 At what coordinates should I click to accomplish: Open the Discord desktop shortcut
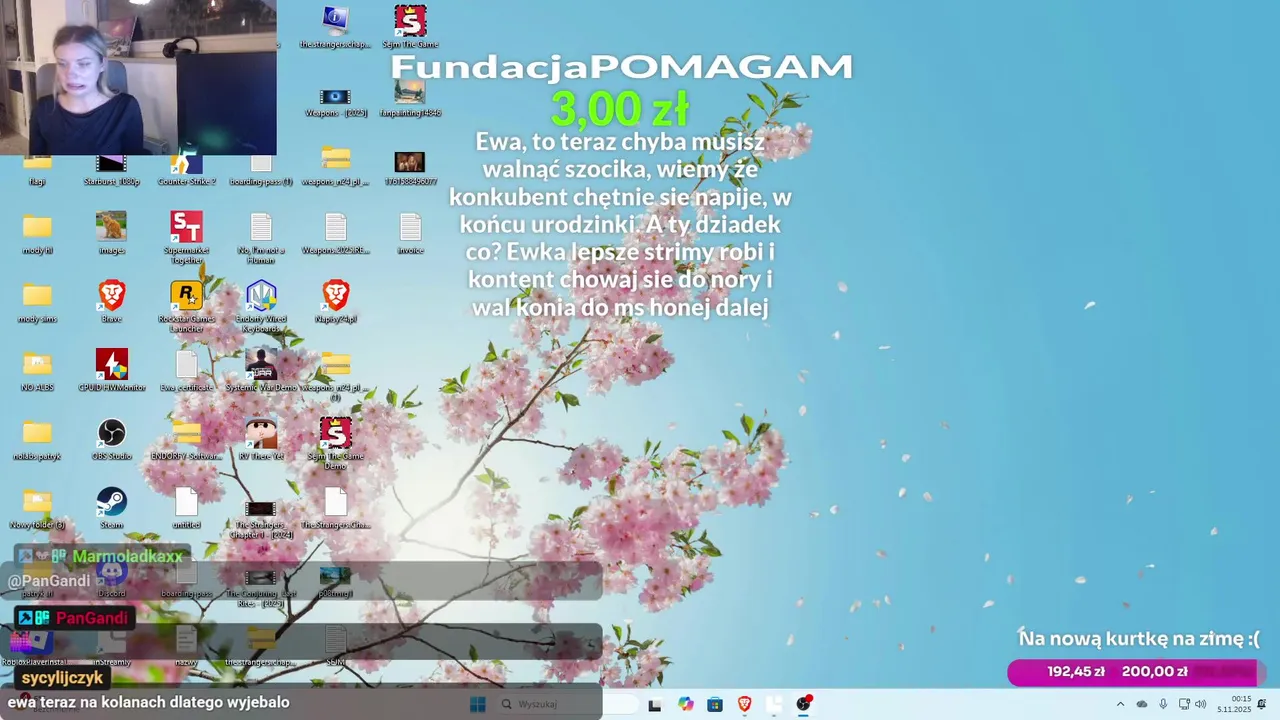click(x=111, y=577)
